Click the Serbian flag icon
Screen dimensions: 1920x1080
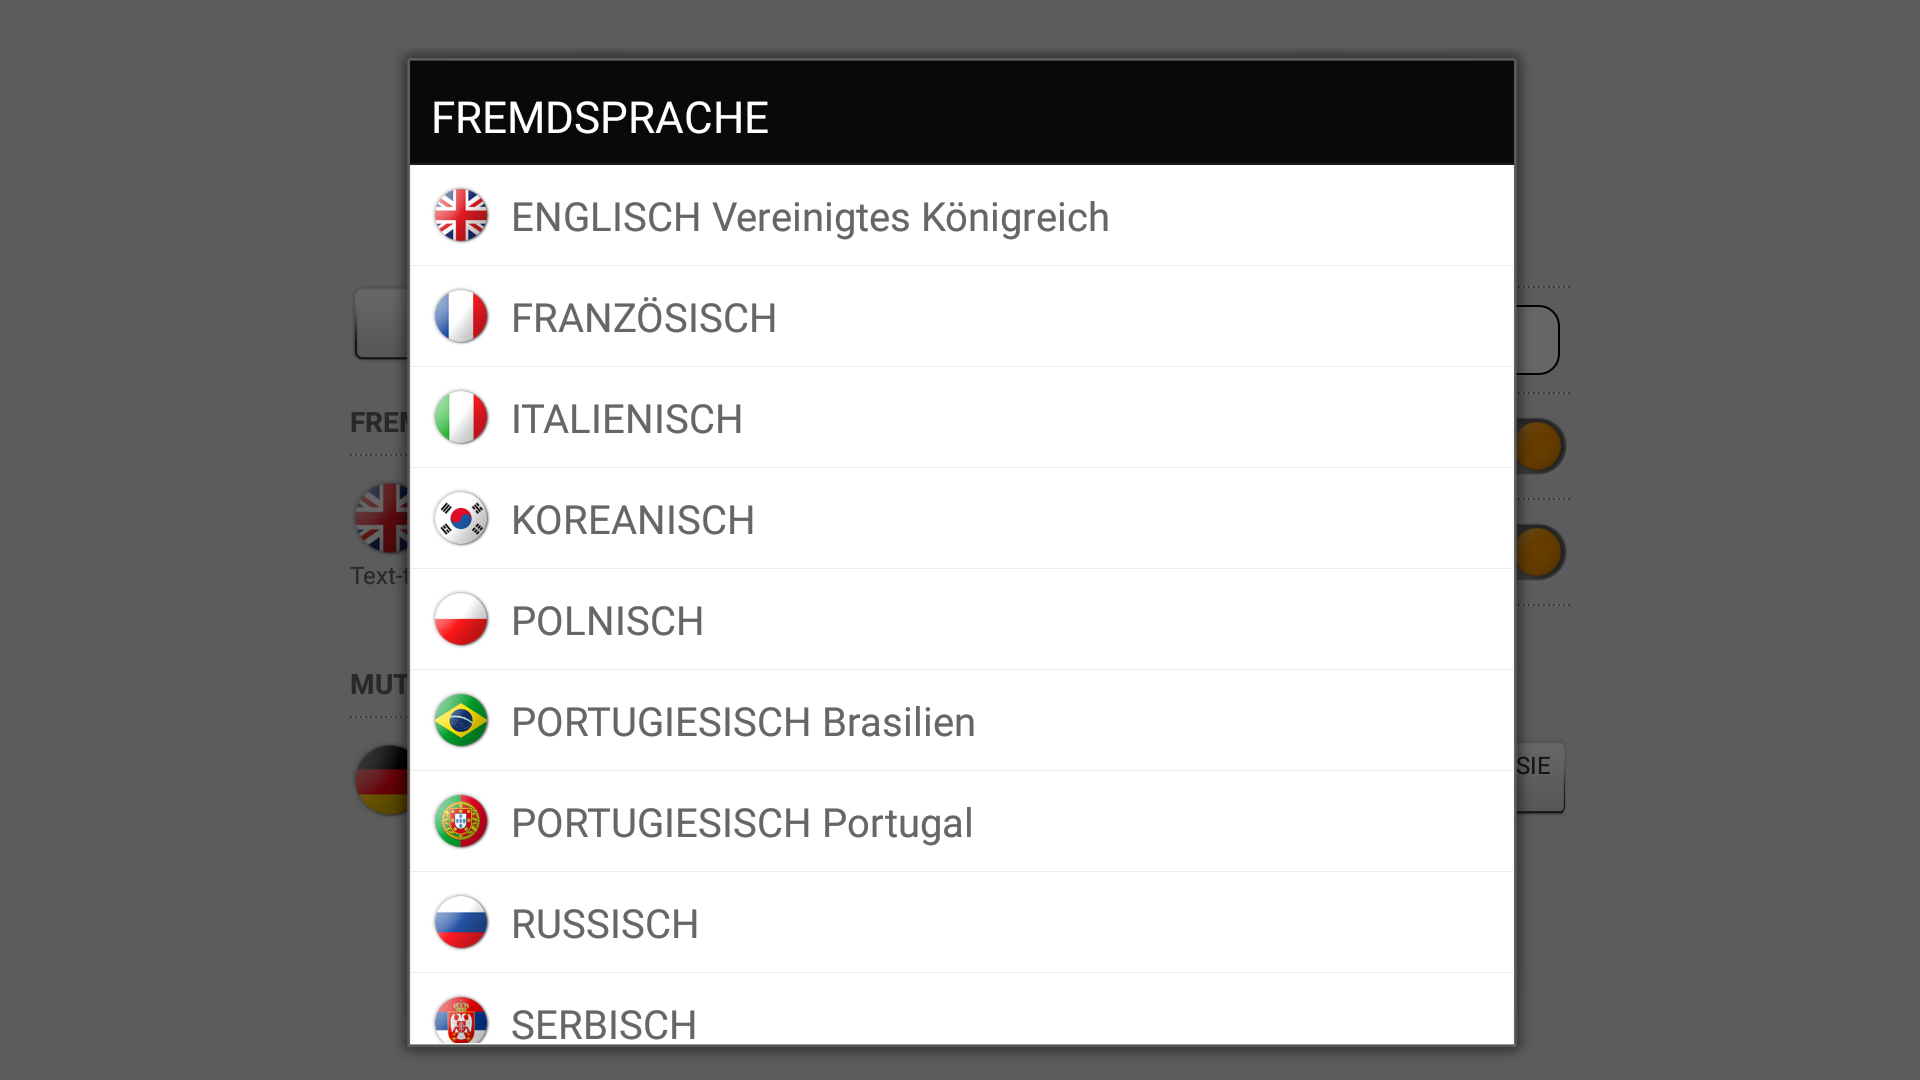click(461, 1020)
